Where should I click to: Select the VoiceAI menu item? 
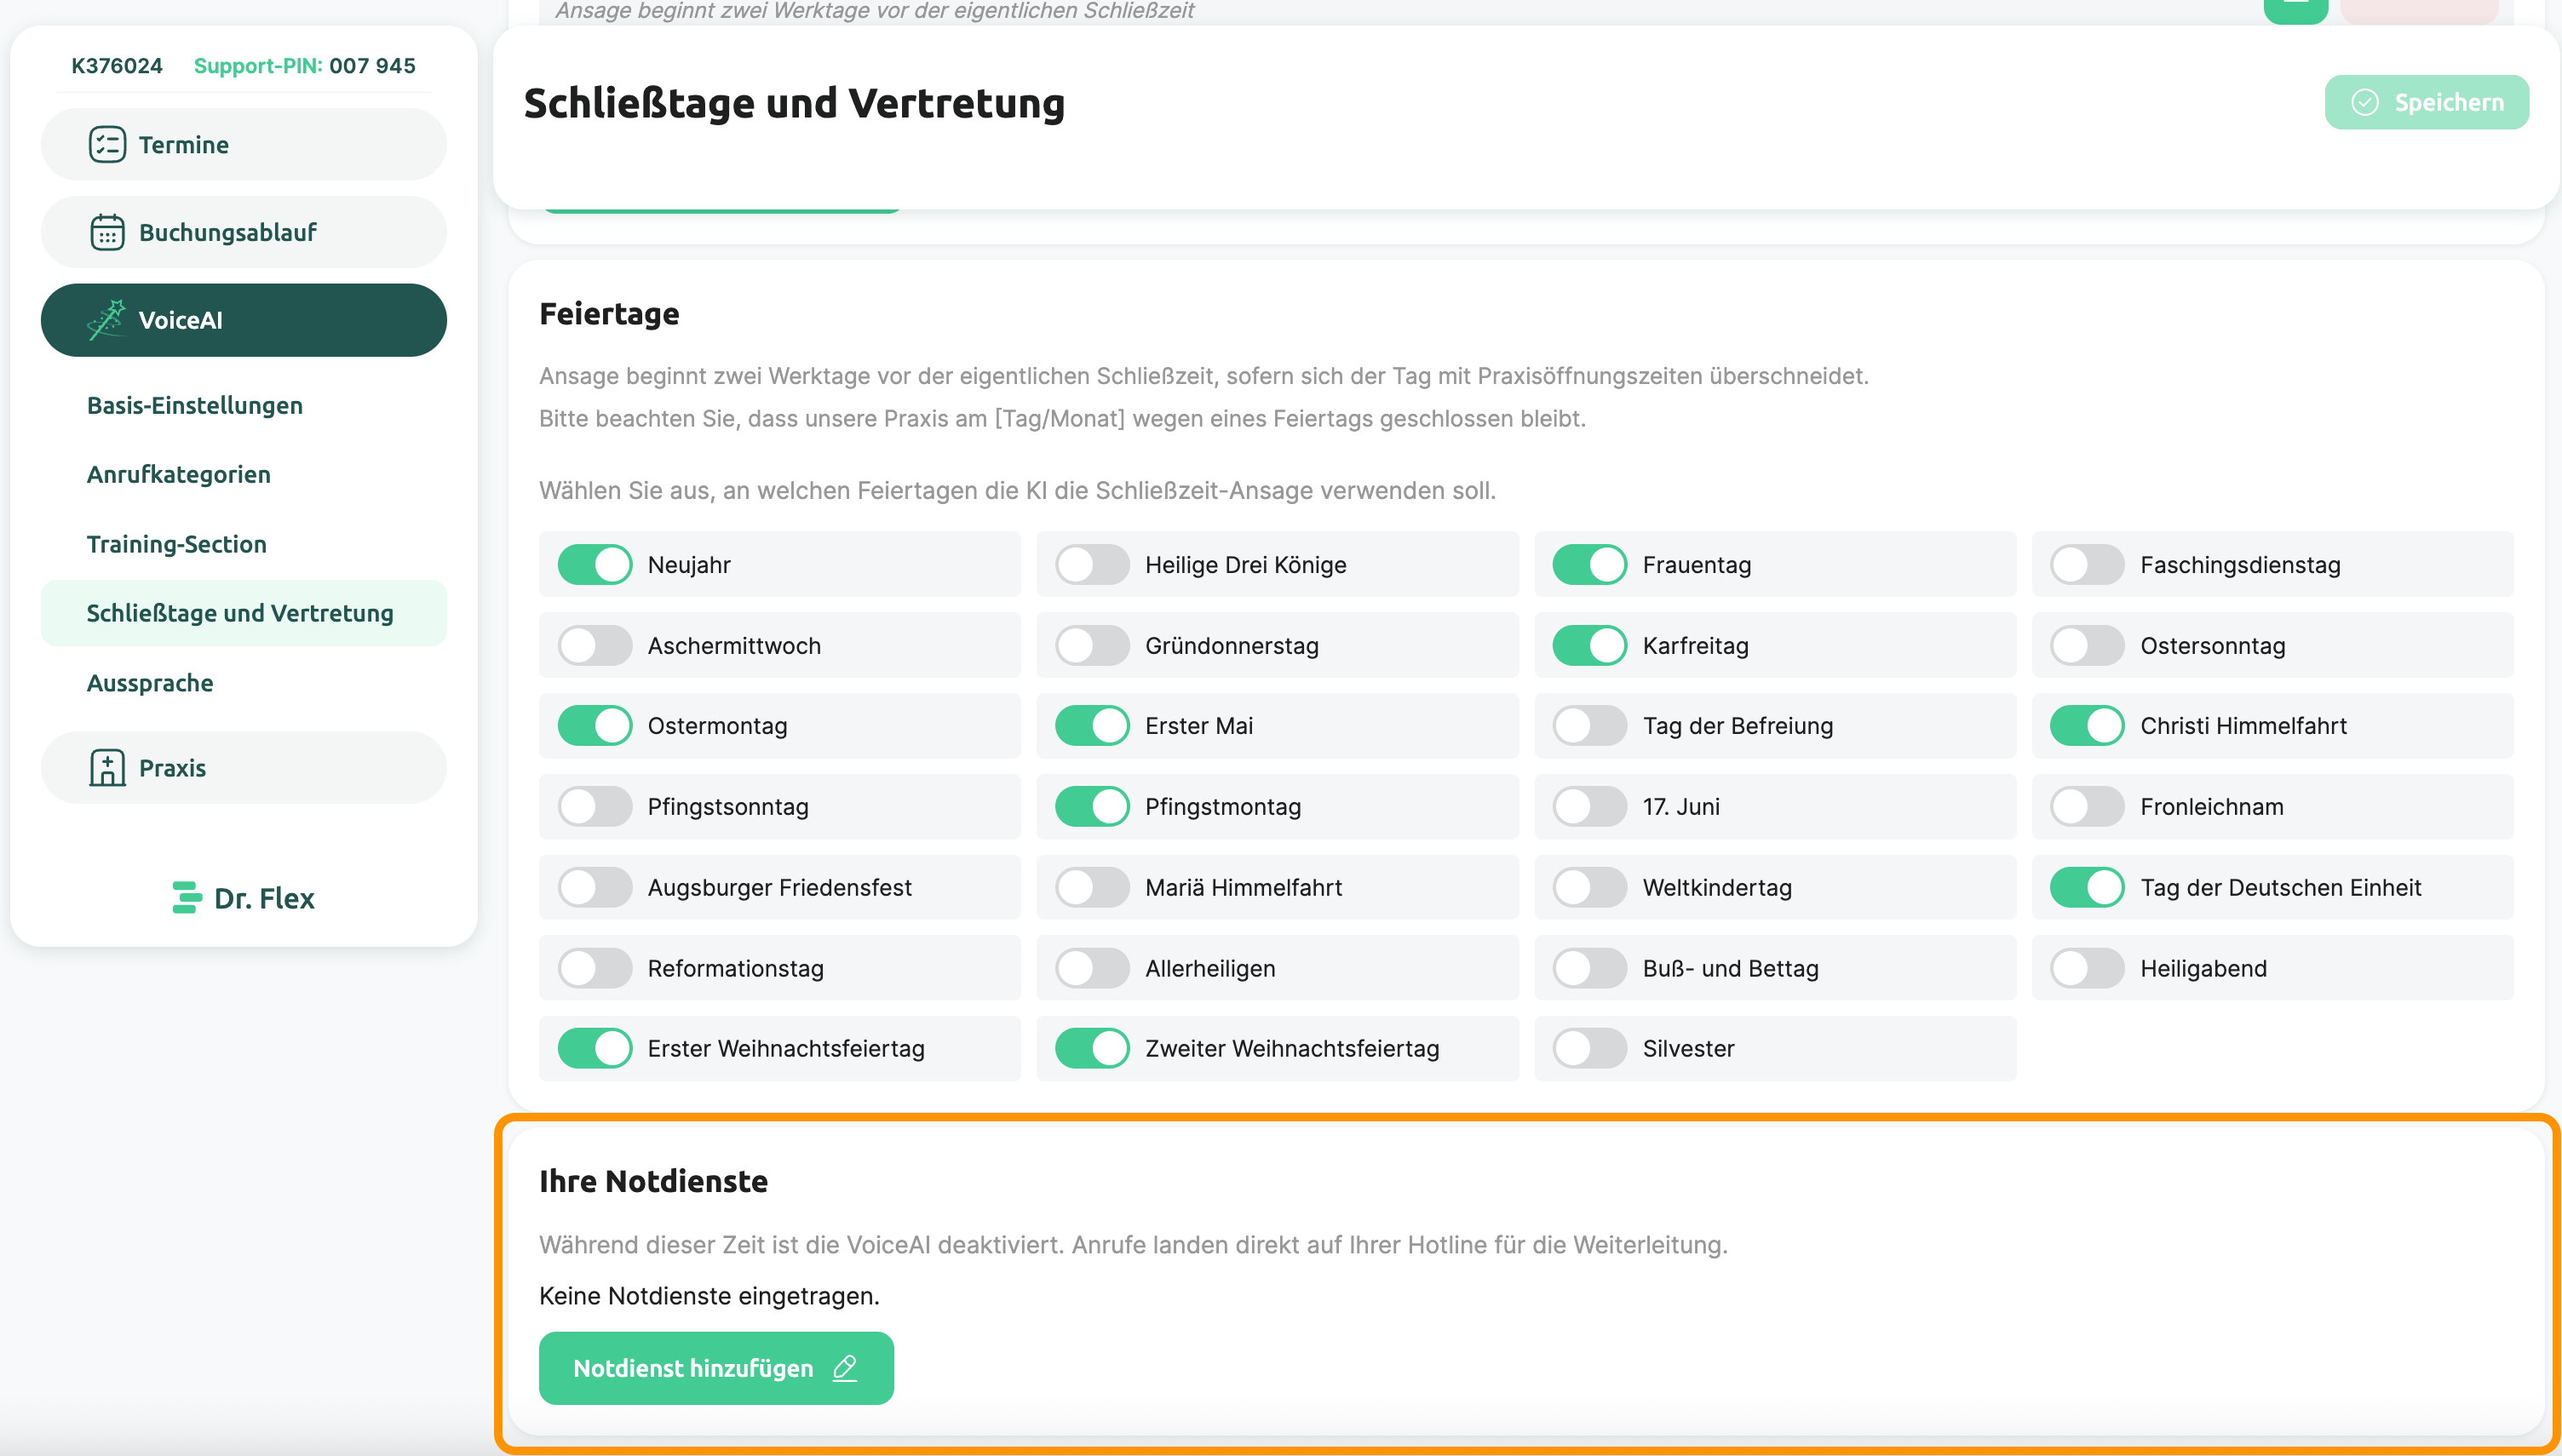click(x=244, y=320)
